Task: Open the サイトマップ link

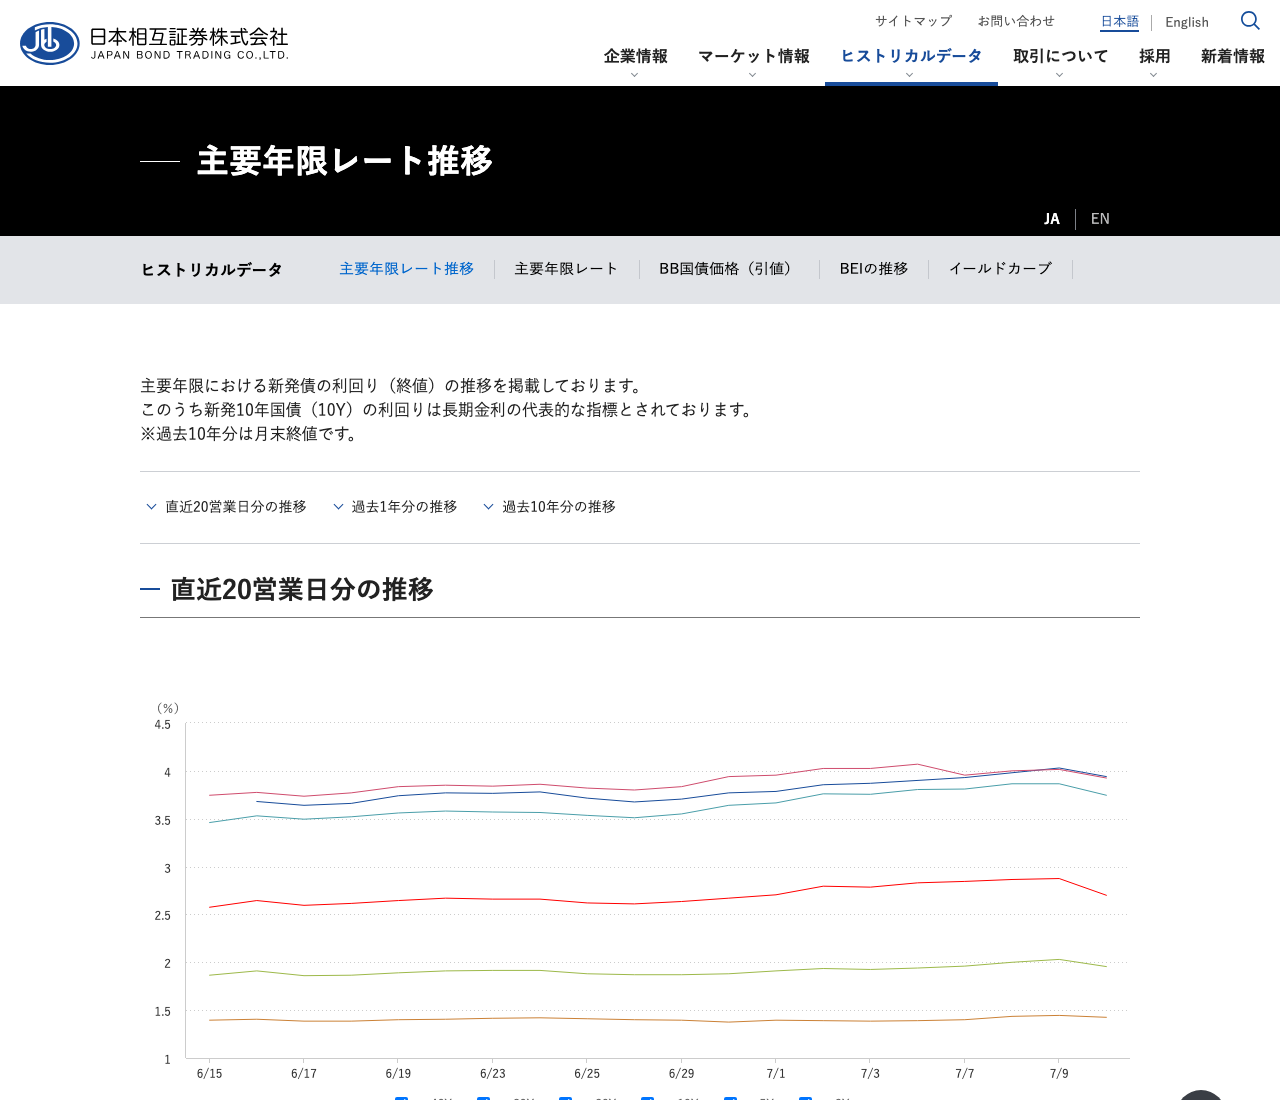Action: click(x=913, y=21)
